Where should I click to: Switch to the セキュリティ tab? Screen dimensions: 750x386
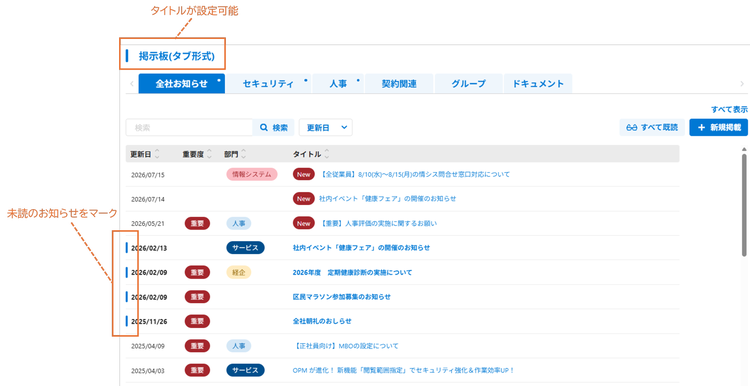click(x=268, y=84)
